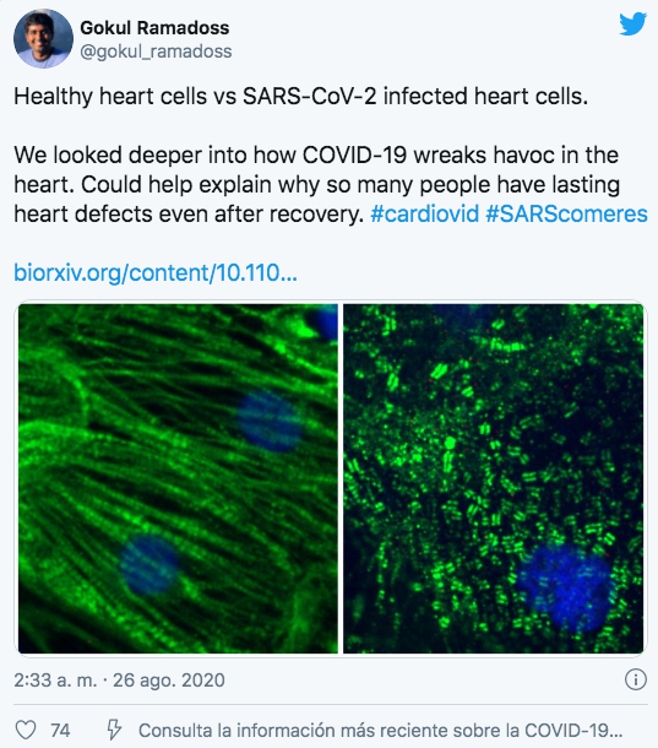Open the @gokul_ramadoss handle
The image size is (658, 748).
pyautogui.click(x=156, y=52)
